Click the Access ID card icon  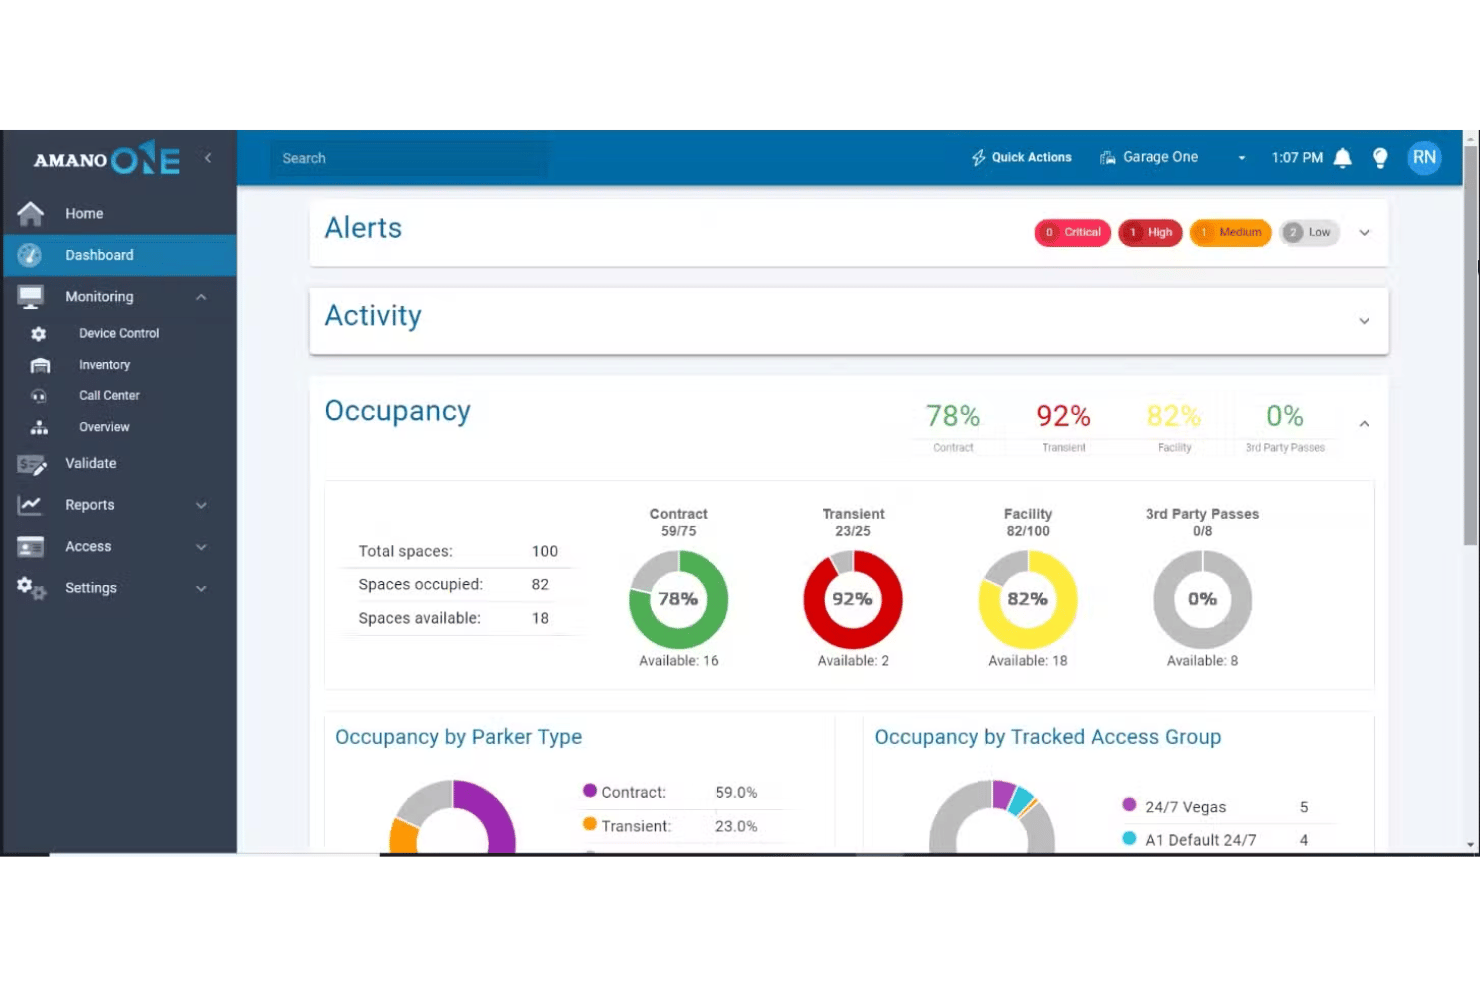click(x=31, y=547)
